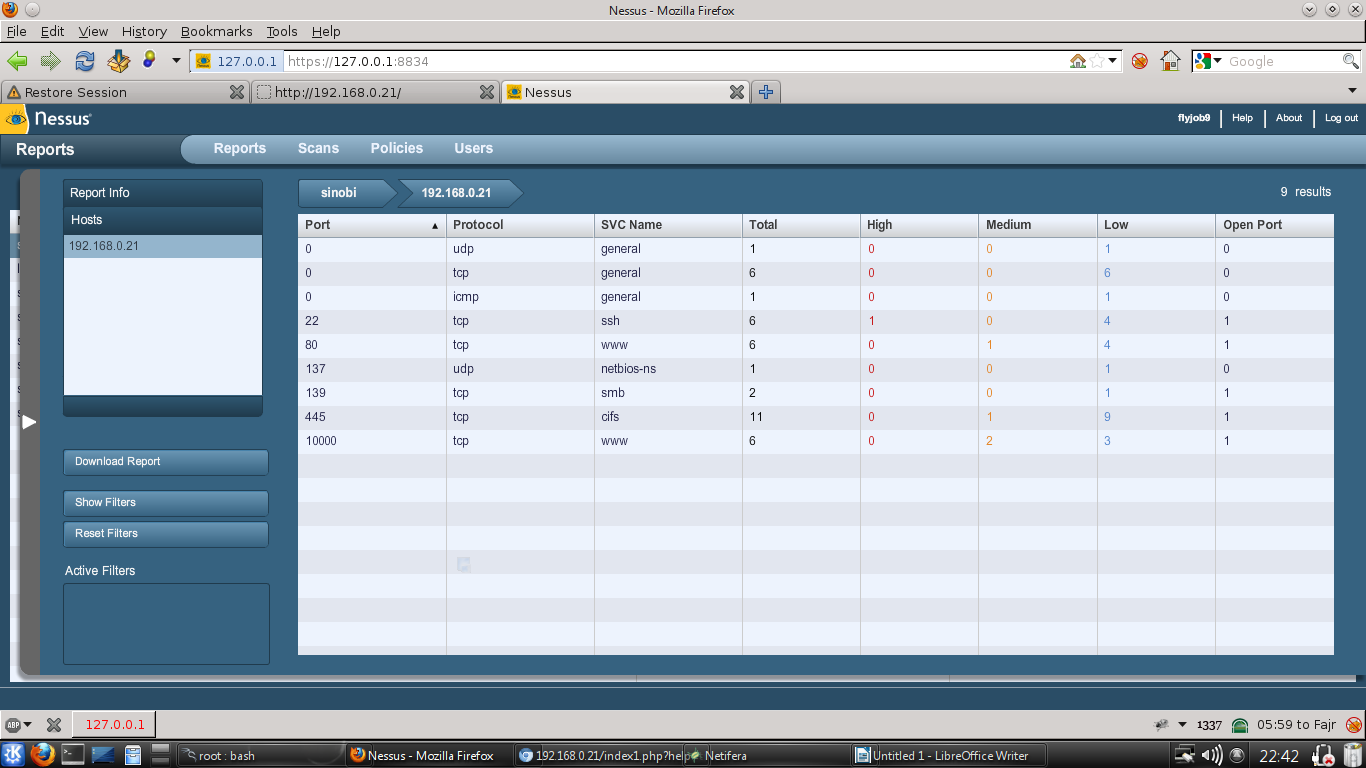Open the Nessus Help link

pos(1242,118)
